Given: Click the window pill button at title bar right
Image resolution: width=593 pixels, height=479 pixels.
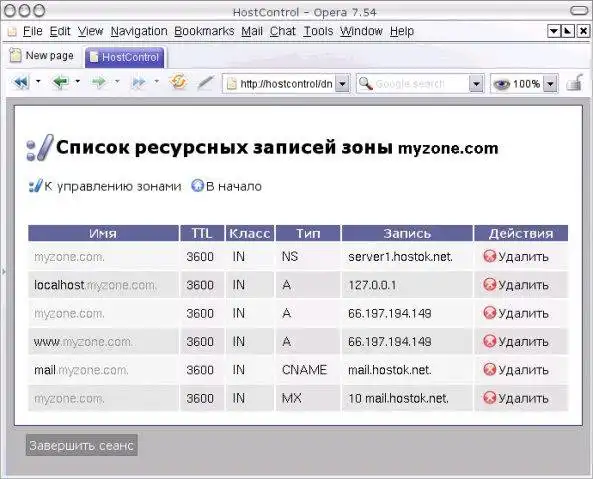Looking at the screenshot, I should (579, 11).
